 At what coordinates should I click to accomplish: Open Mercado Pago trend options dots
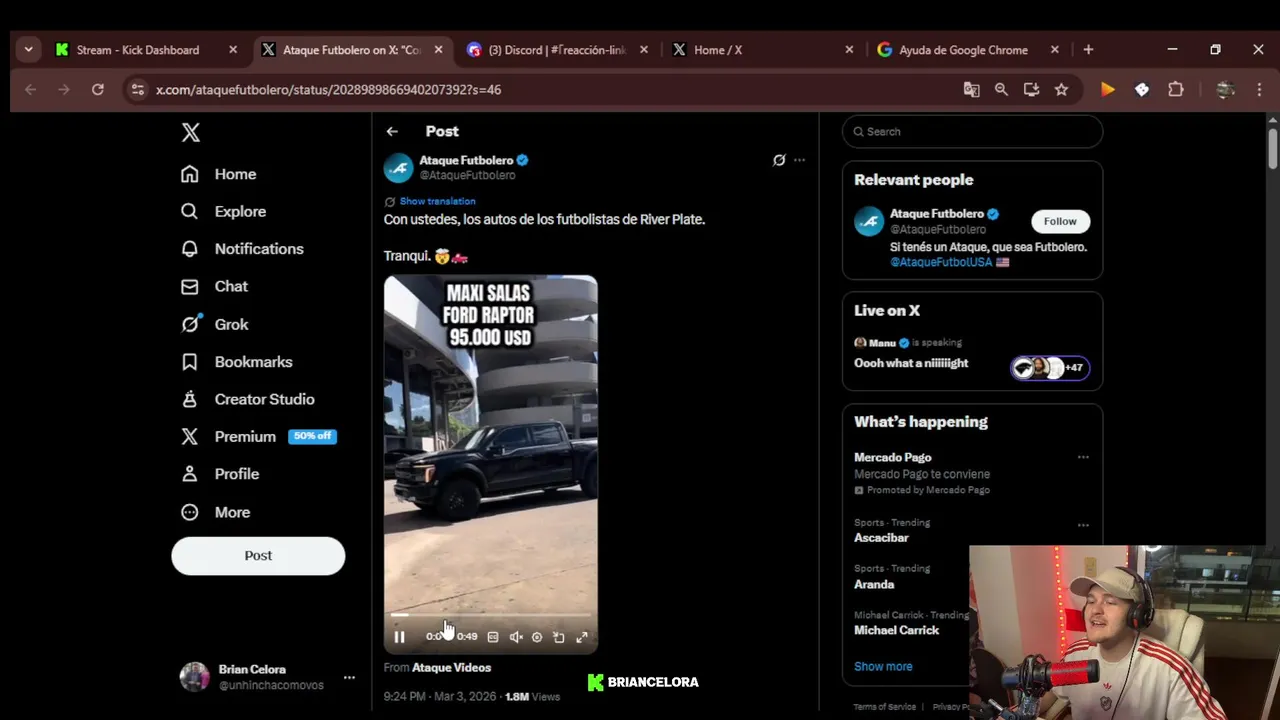(1083, 457)
